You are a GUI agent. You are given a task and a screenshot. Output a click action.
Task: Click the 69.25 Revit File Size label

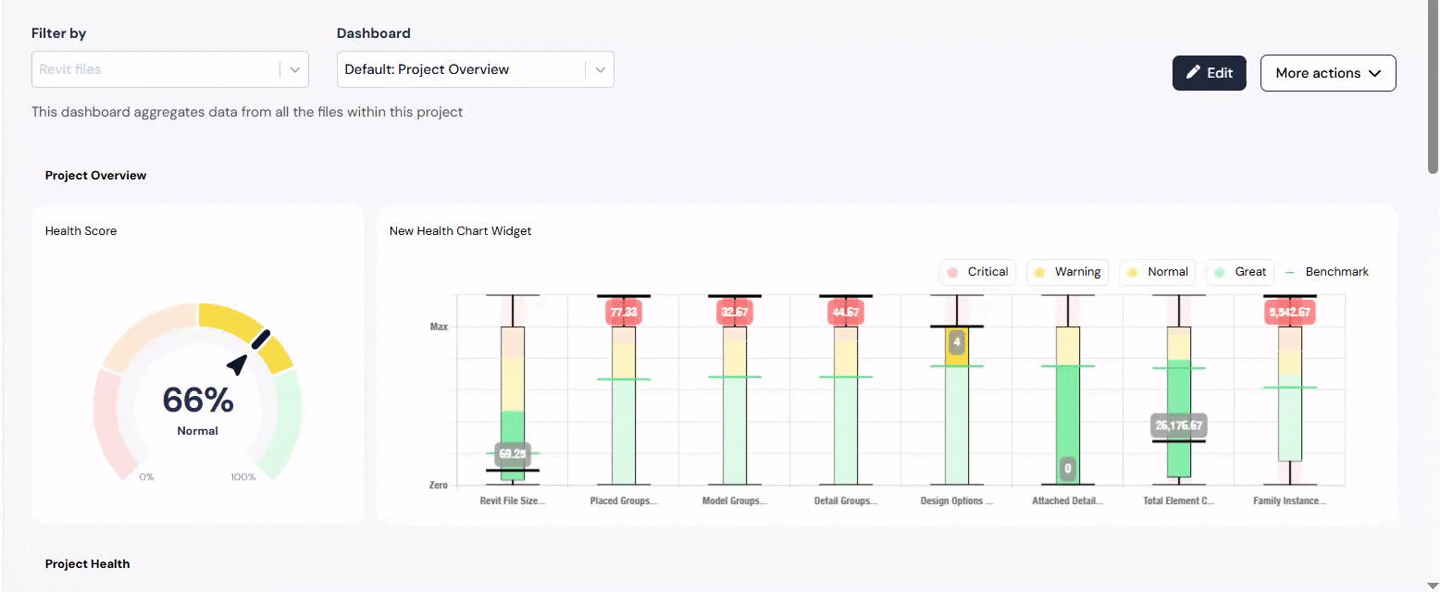(512, 454)
